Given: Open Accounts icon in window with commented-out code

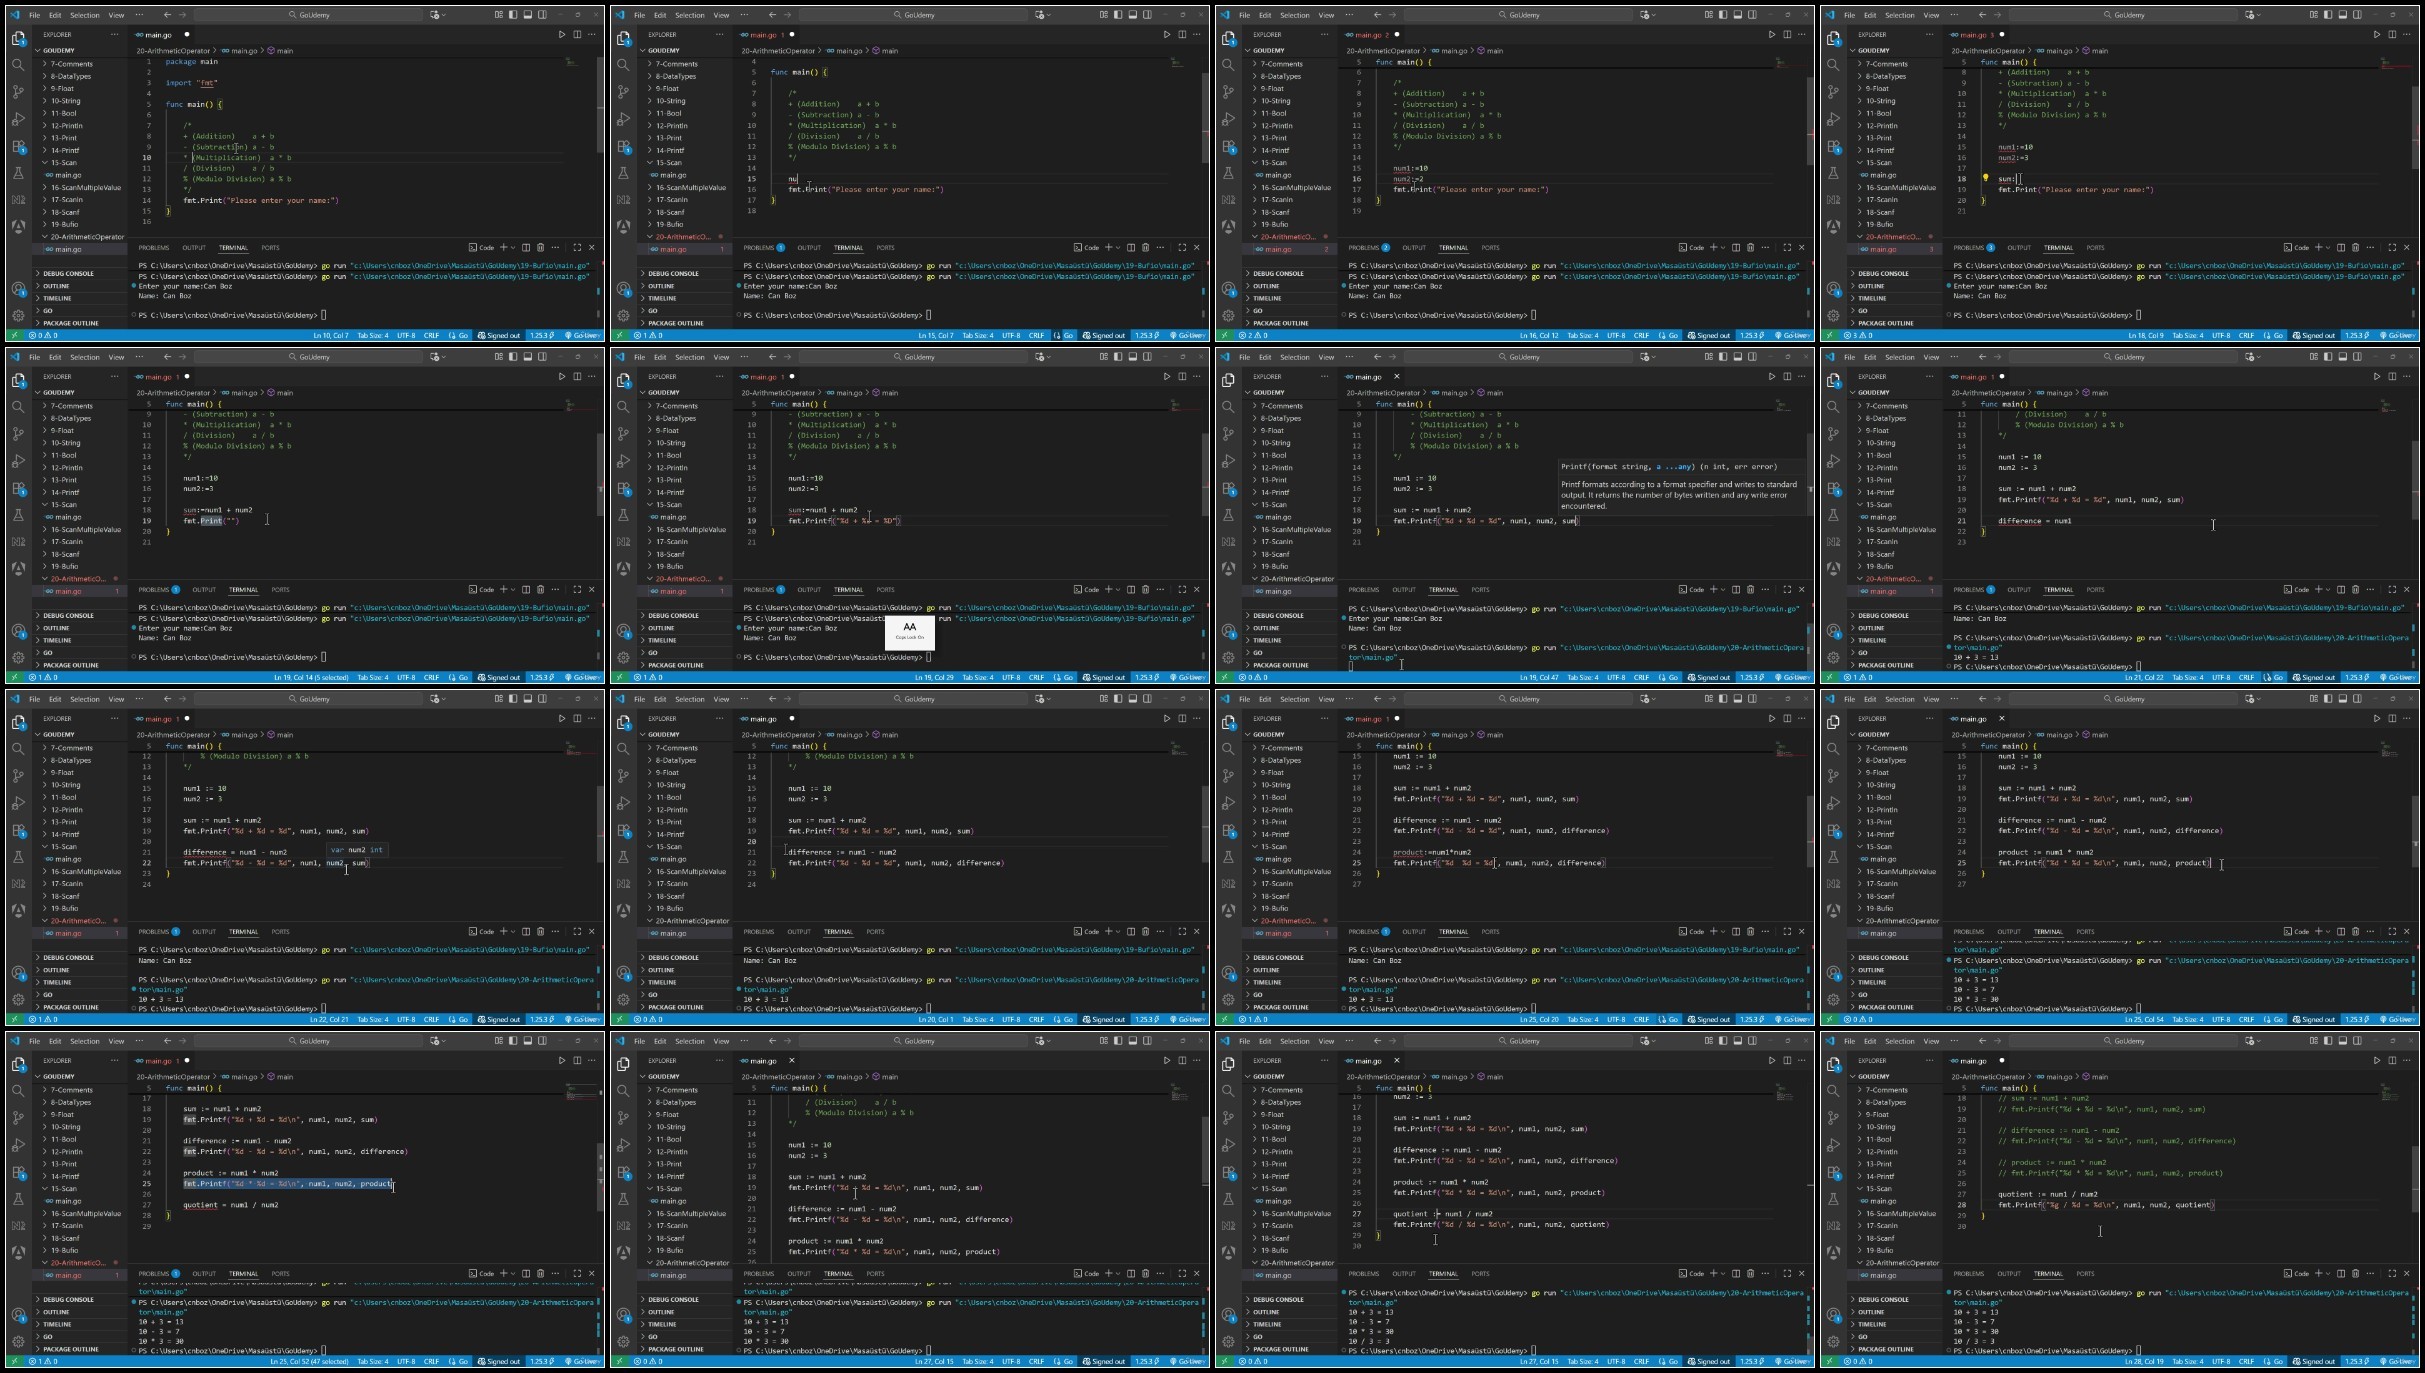Looking at the screenshot, I should (x=1833, y=1315).
